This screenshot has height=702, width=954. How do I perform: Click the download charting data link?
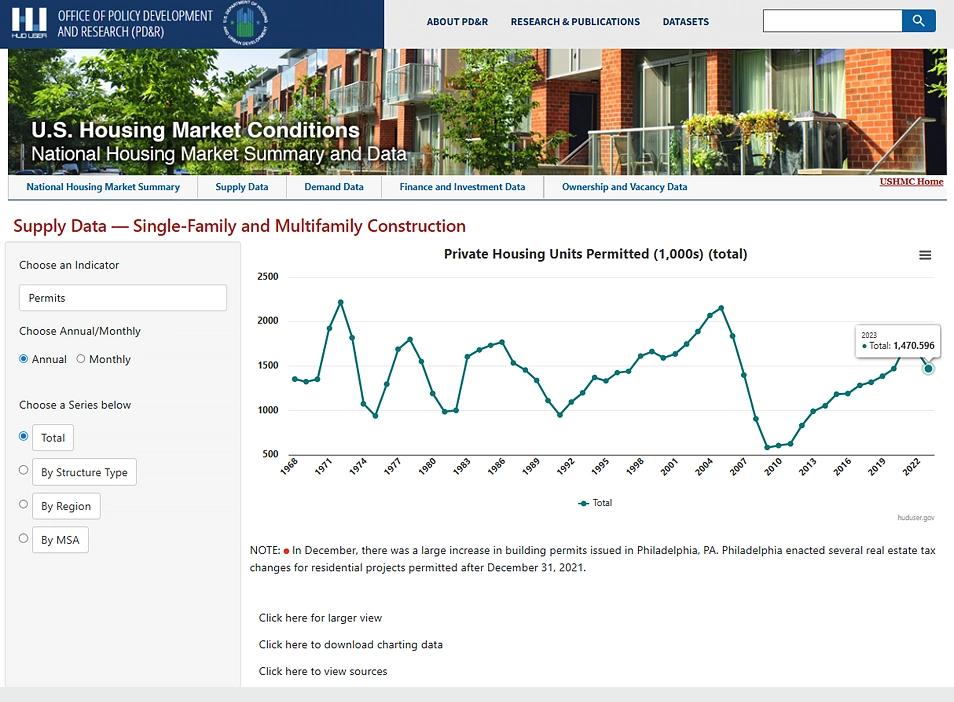point(350,644)
